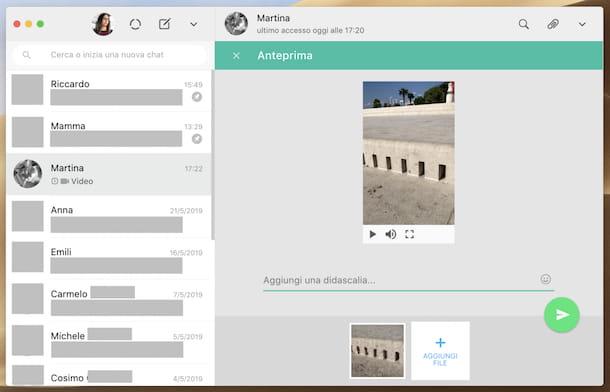Click the chat list scrollbar
The width and height of the screenshot is (610, 392).
(x=213, y=155)
